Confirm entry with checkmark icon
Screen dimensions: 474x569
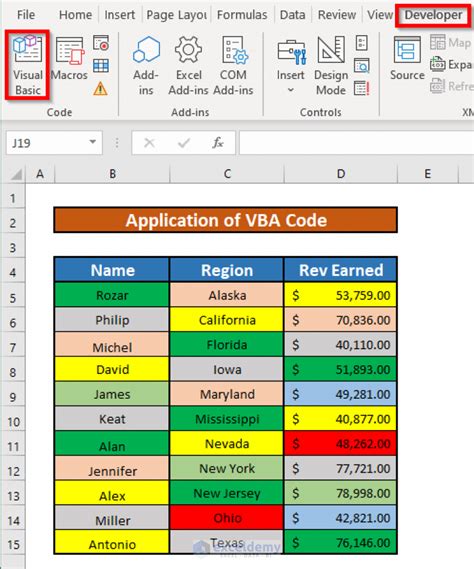click(x=184, y=143)
